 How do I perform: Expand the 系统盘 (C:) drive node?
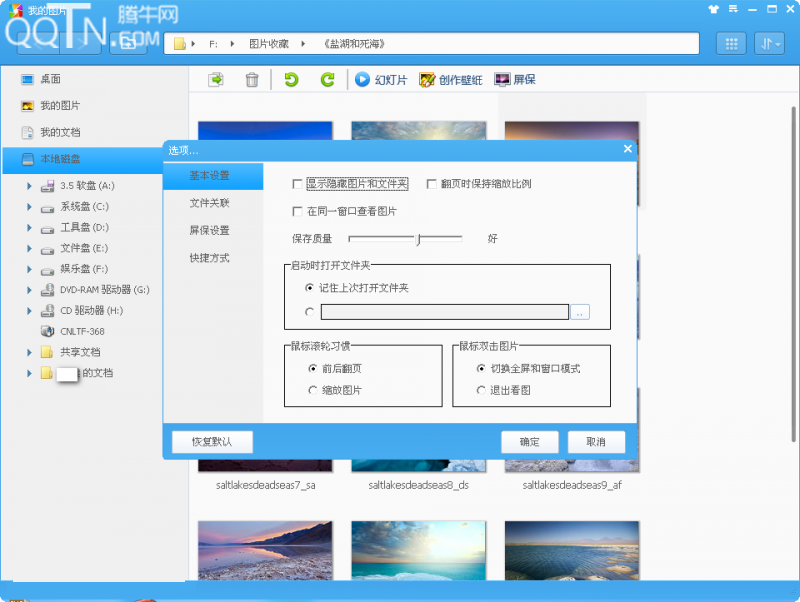point(30,207)
